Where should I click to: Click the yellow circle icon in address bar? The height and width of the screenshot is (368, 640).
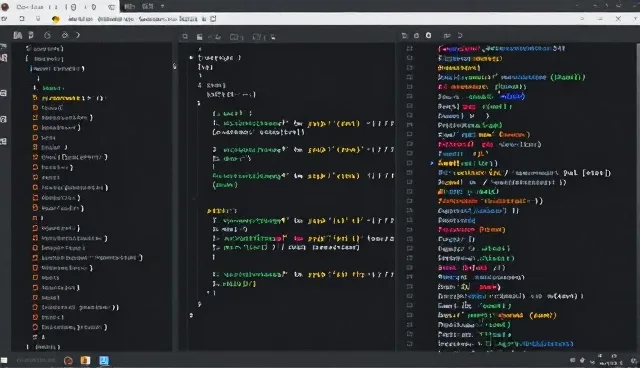[56, 19]
